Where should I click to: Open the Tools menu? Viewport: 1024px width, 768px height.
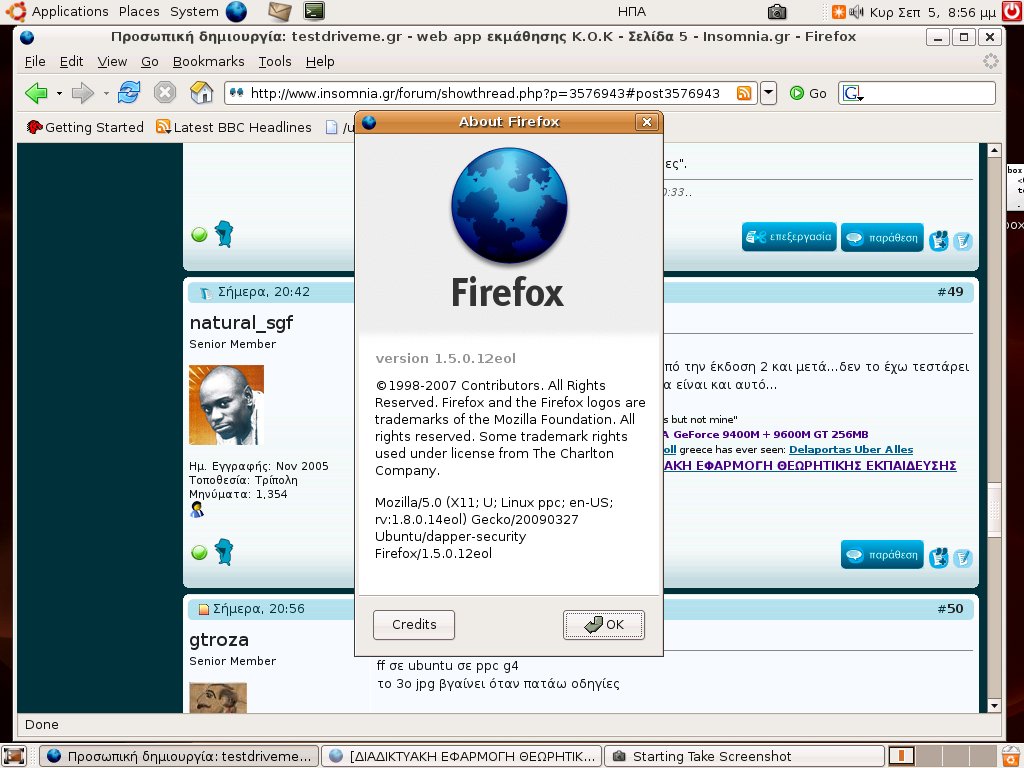pos(274,61)
